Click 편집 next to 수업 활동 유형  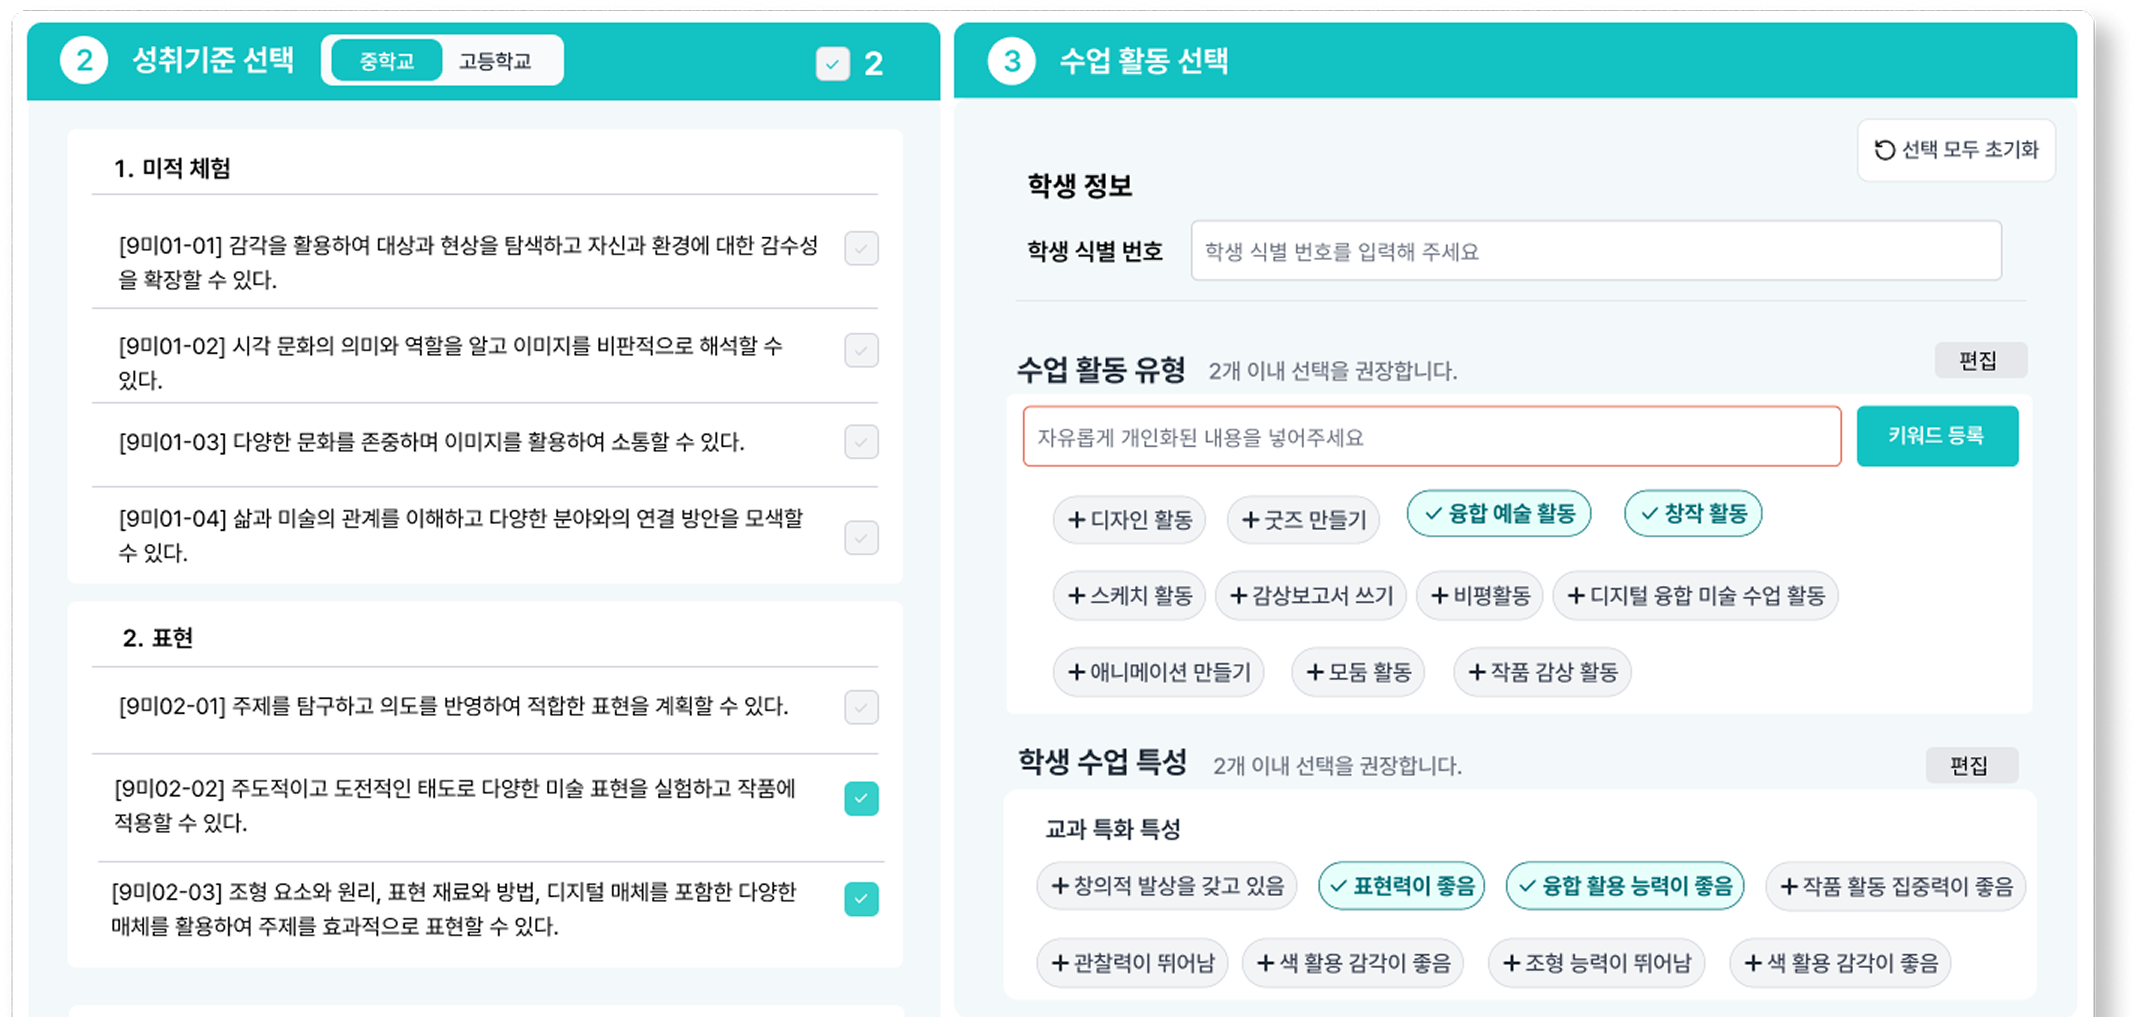tap(1979, 361)
